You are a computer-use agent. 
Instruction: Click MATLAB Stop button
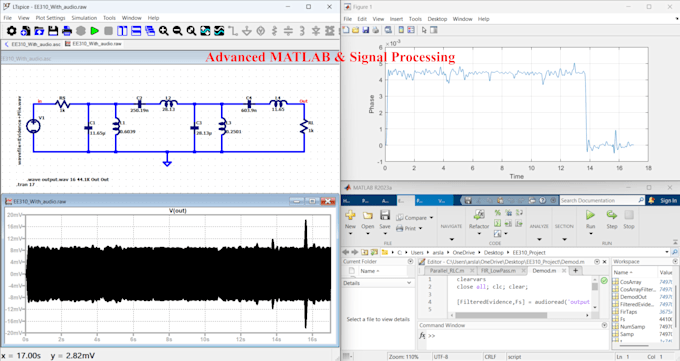(629, 219)
